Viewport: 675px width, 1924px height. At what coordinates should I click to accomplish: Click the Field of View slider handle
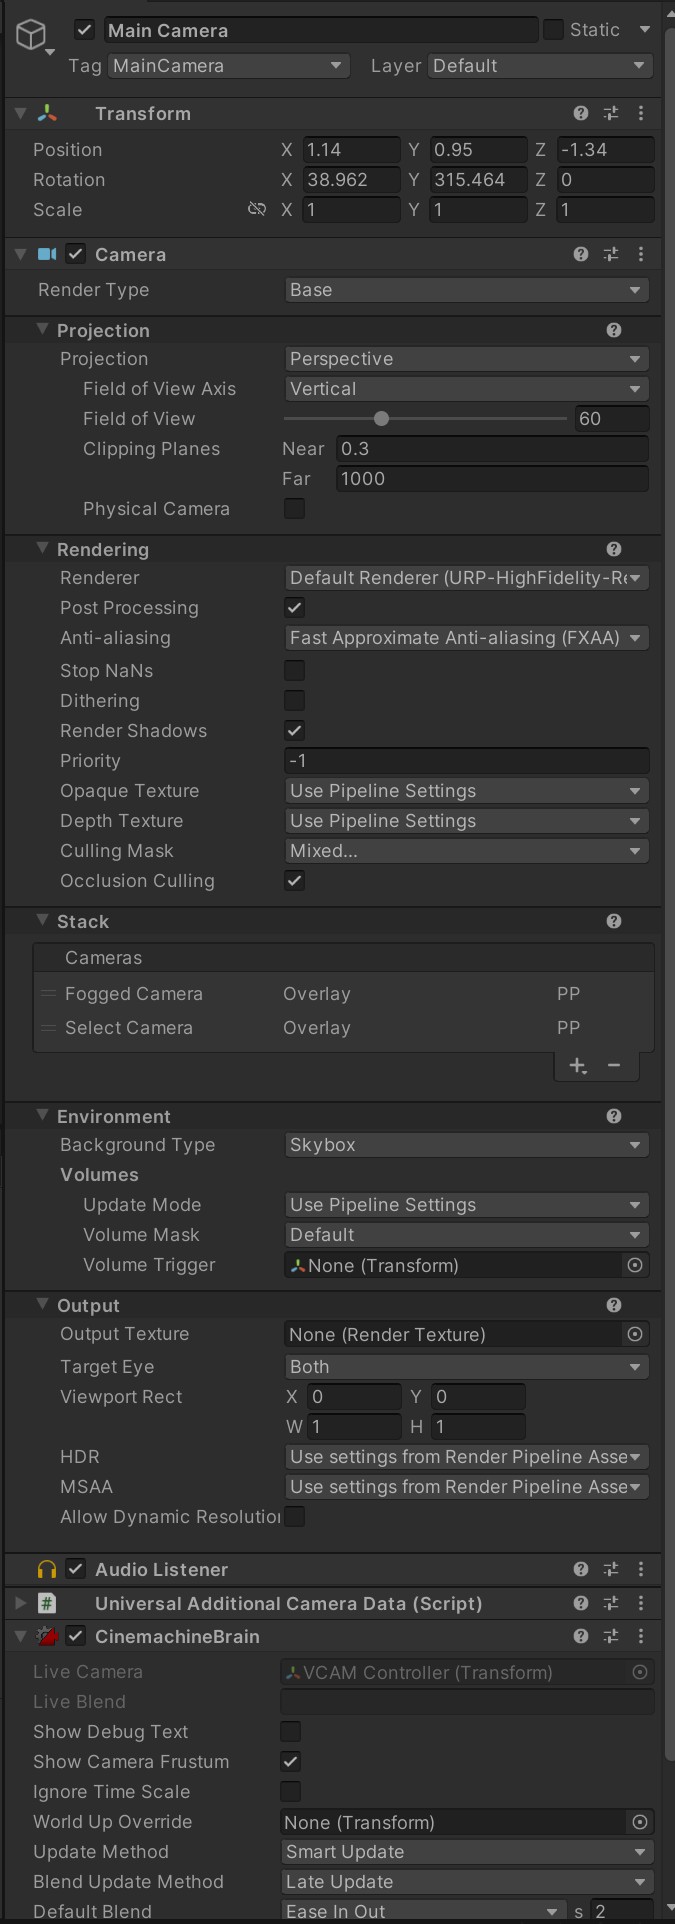[381, 419]
